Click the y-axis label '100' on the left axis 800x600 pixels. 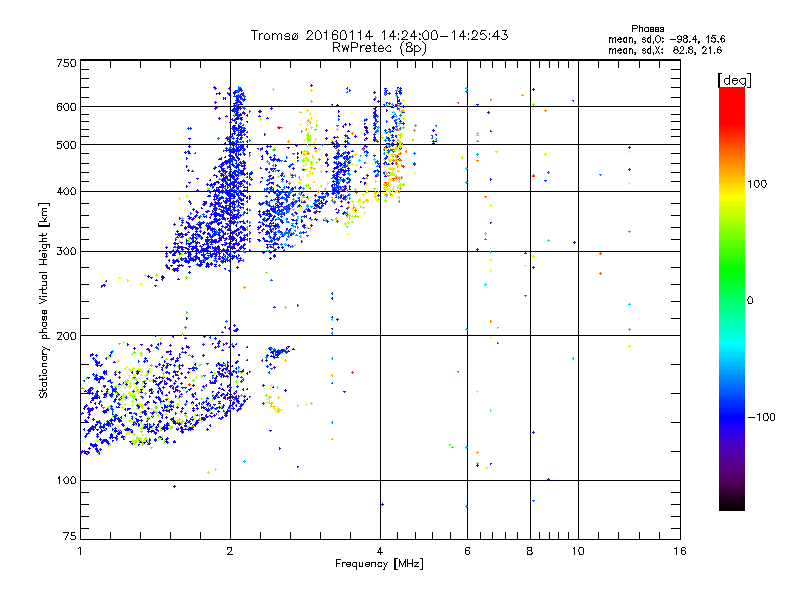pos(66,481)
